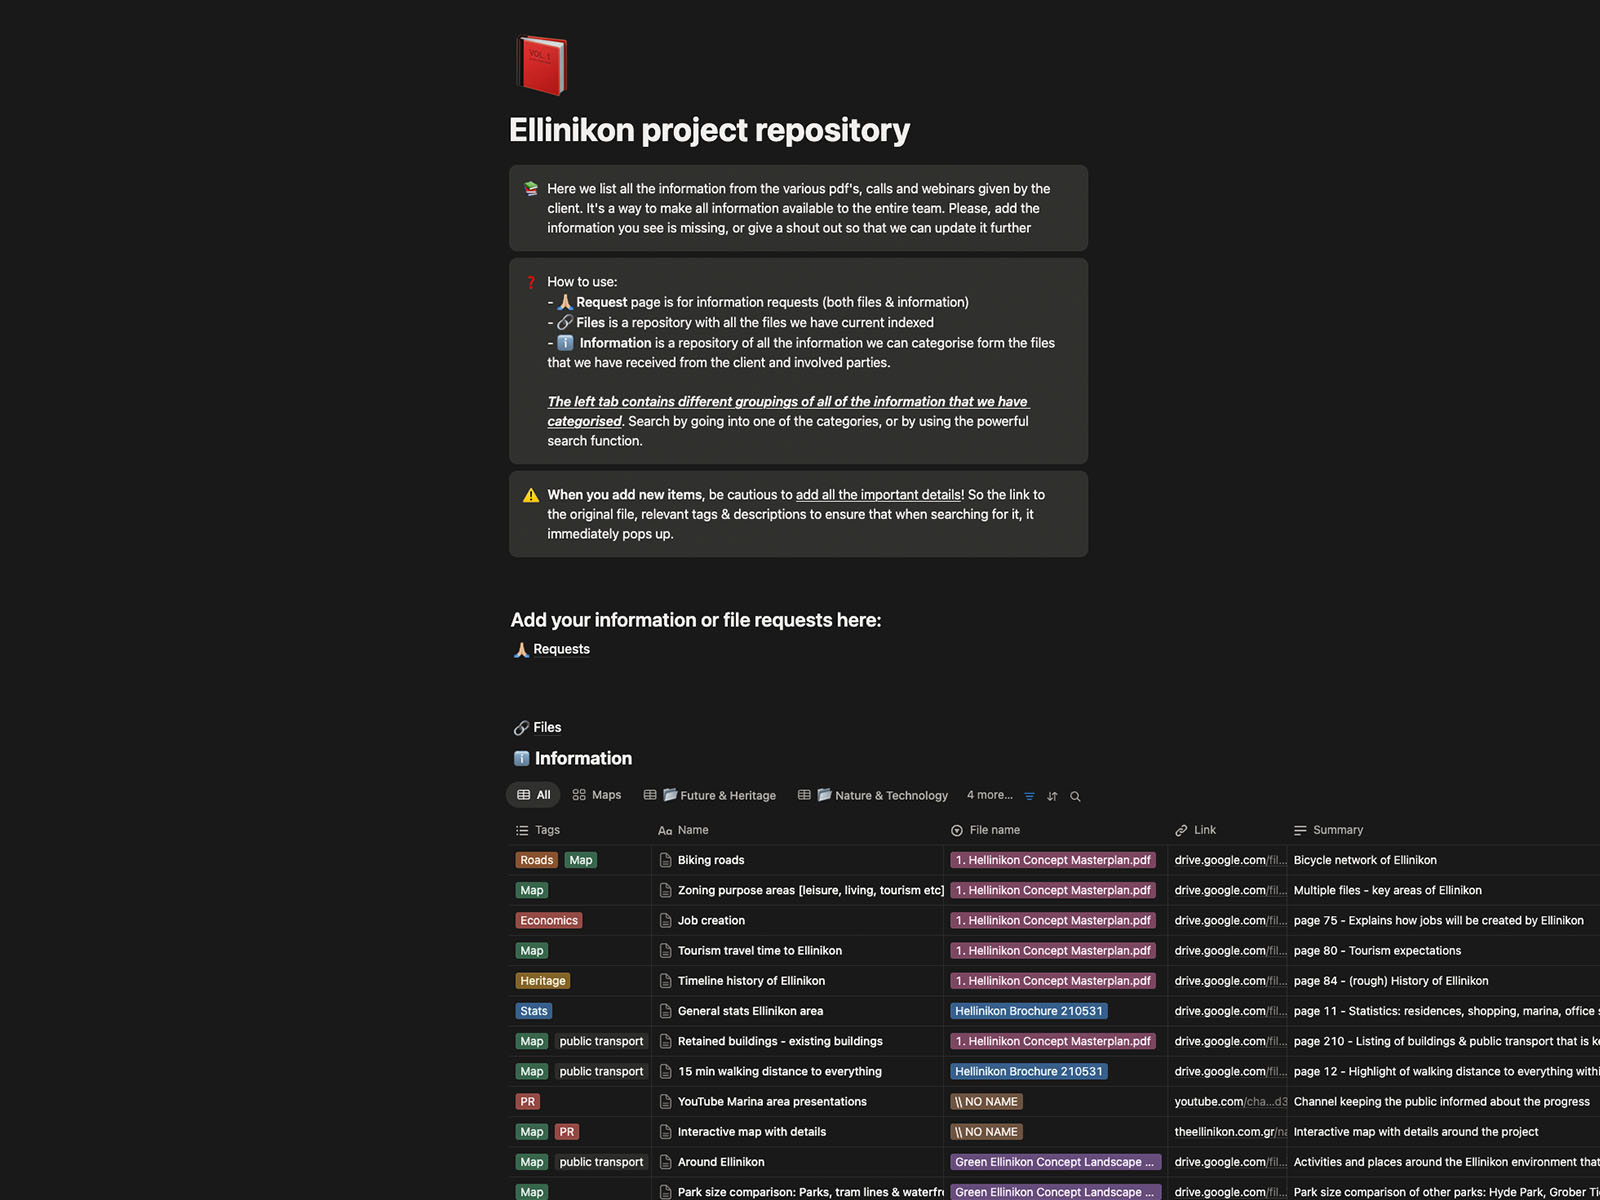Click the document icon beside Biking roads
The image size is (1600, 1200).
665,860
